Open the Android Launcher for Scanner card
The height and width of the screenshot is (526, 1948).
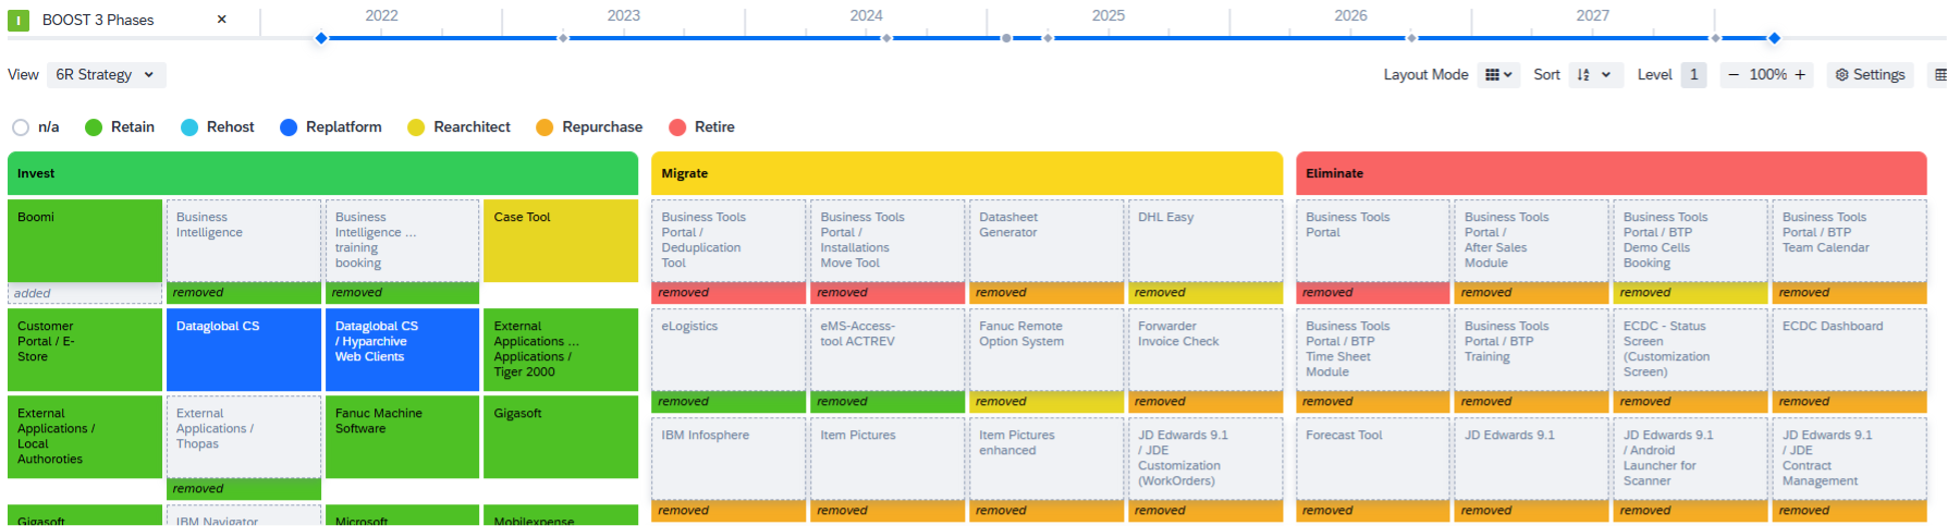pyautogui.click(x=1690, y=459)
